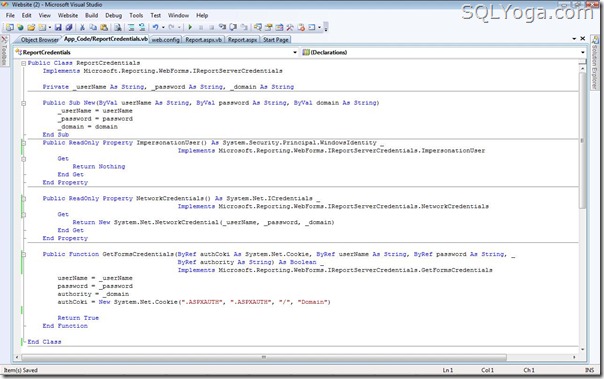Image resolution: width=604 pixels, height=379 pixels.
Task: Open the Test menu
Action: click(156, 15)
